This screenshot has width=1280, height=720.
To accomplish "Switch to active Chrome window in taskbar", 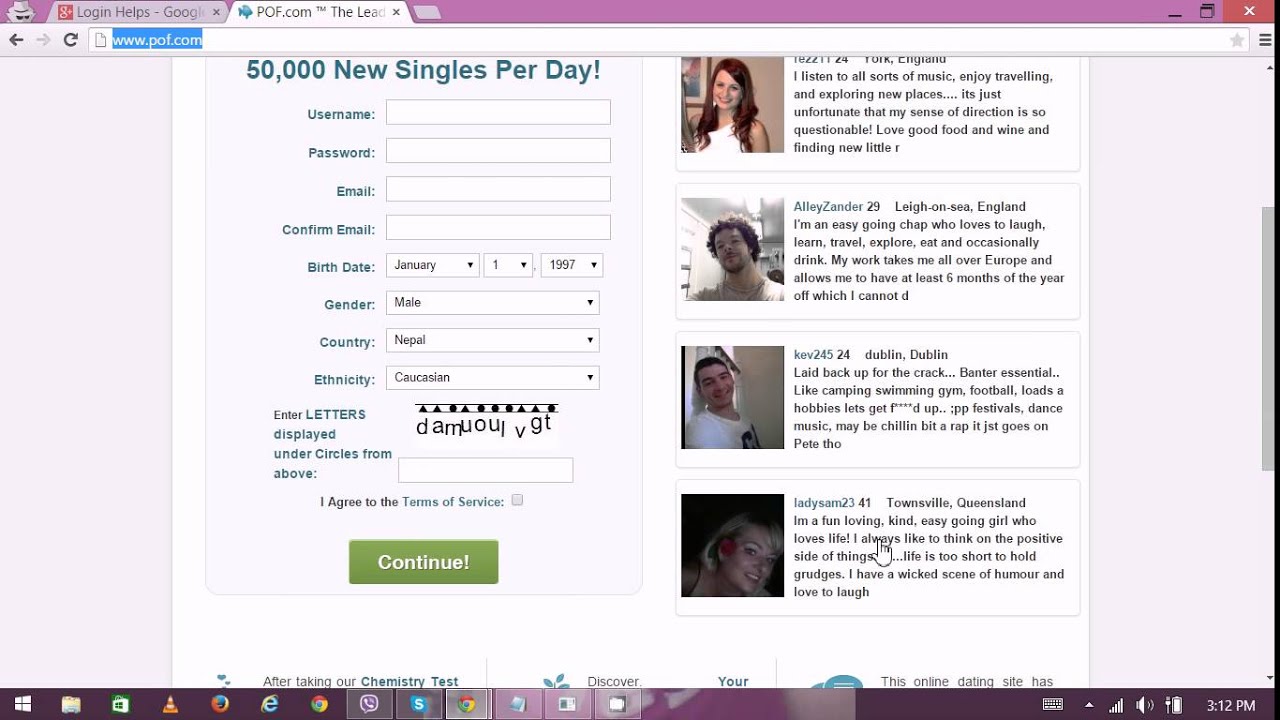I will tap(467, 704).
